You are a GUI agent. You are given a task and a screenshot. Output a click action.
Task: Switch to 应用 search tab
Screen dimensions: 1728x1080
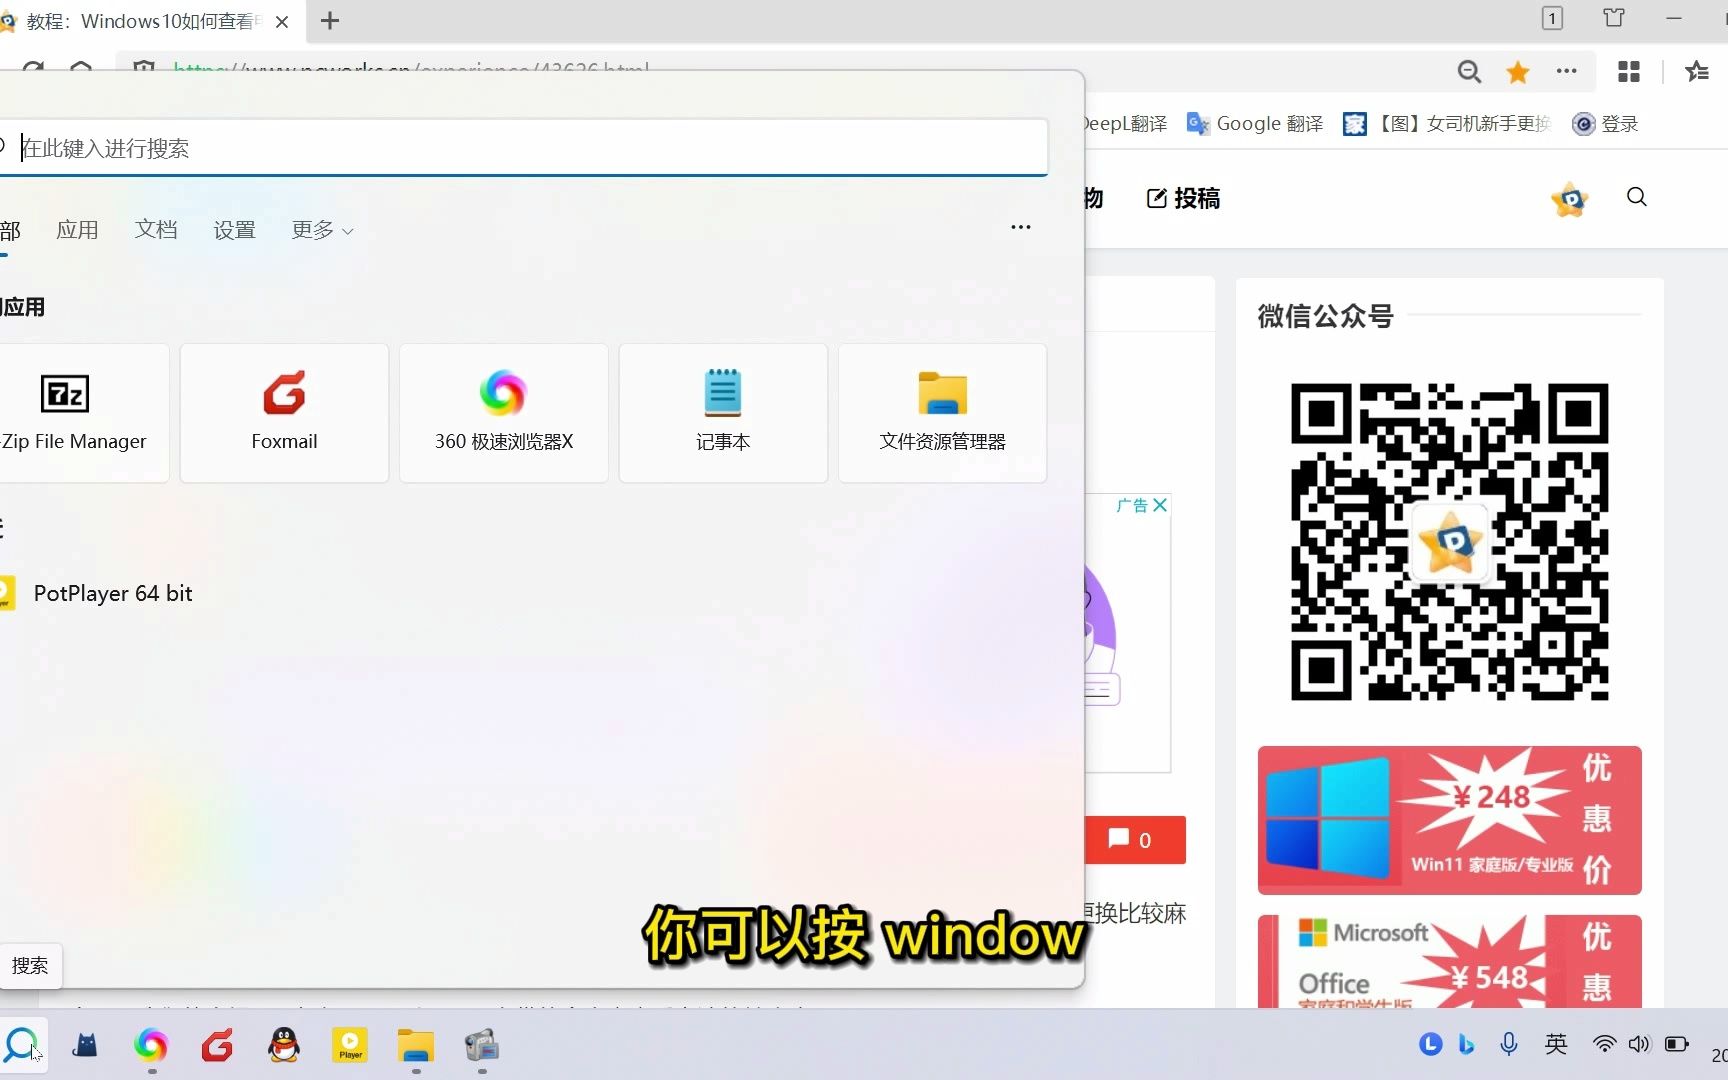pos(77,230)
